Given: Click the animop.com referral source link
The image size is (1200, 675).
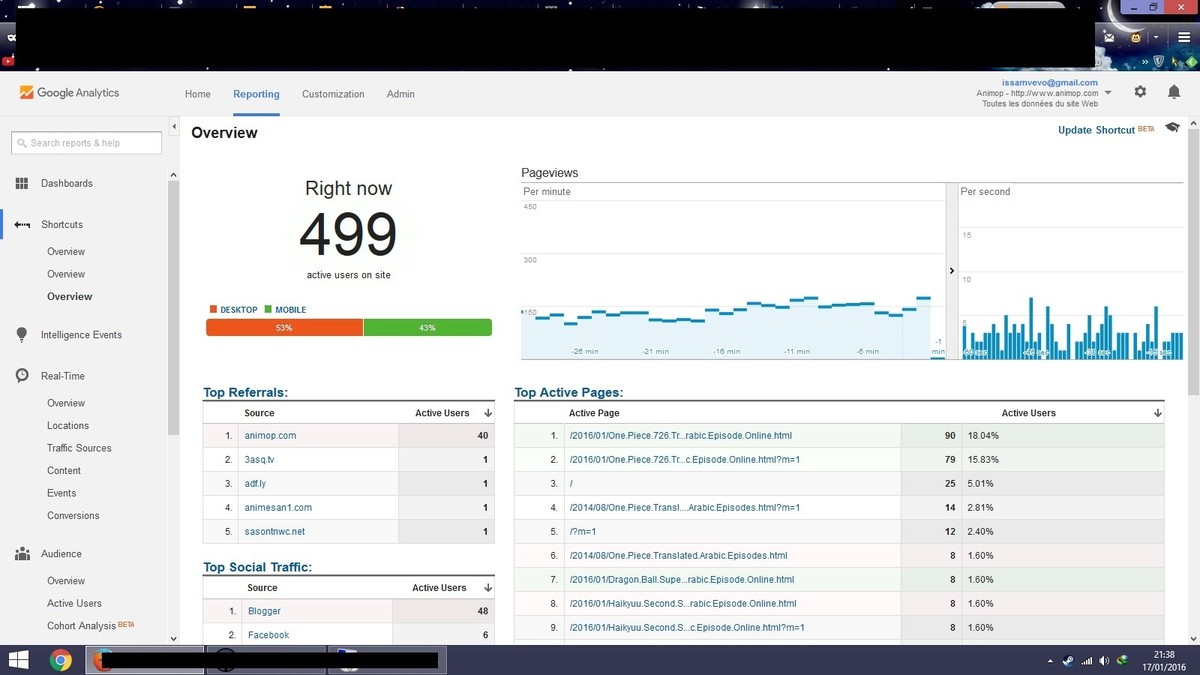Looking at the screenshot, I should click(x=270, y=436).
